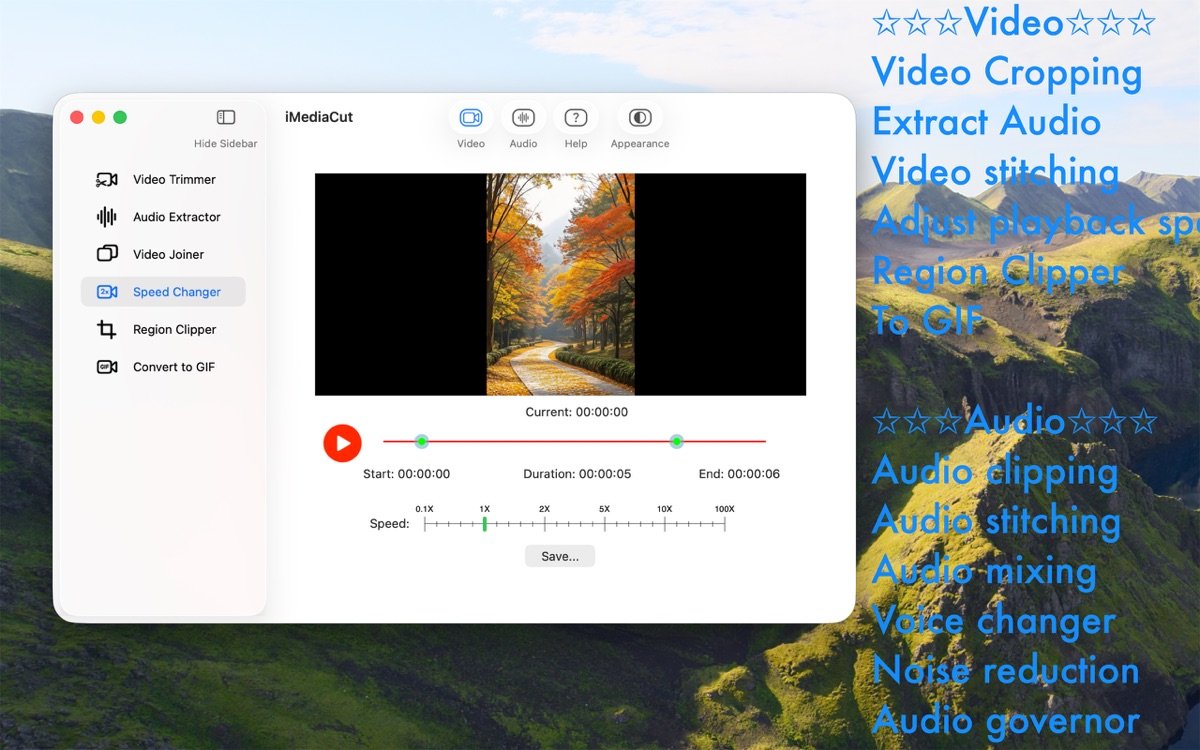Viewport: 1200px width, 750px height.
Task: Click the end trim handle on the timeline
Action: click(677, 441)
